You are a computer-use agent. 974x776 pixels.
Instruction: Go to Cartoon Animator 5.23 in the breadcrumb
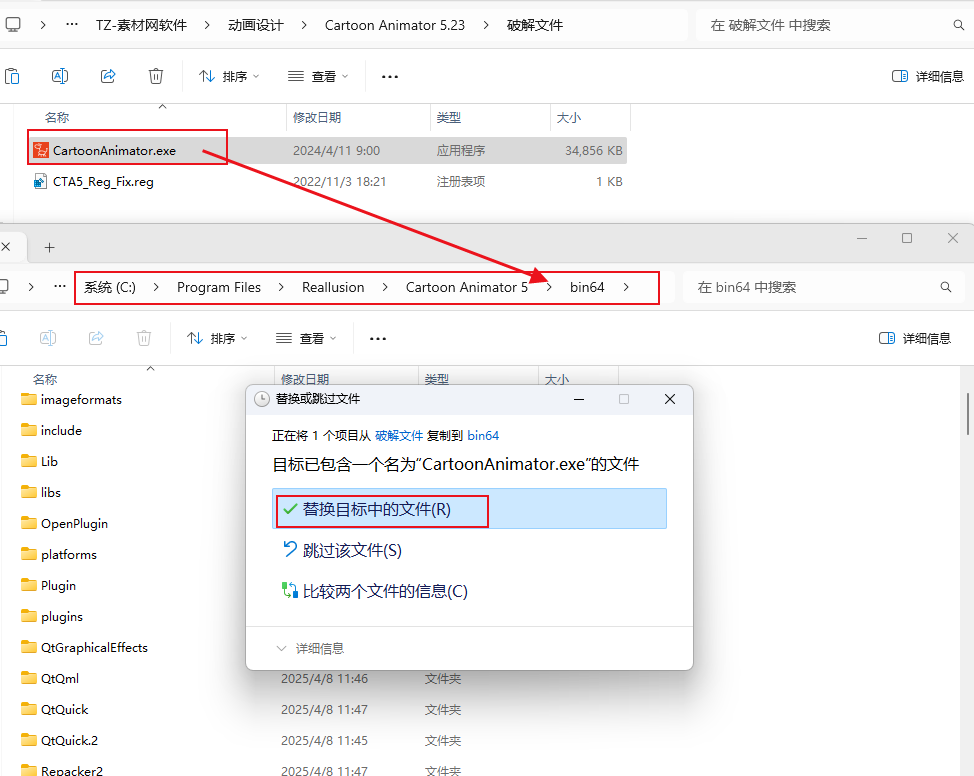pyautogui.click(x=394, y=25)
